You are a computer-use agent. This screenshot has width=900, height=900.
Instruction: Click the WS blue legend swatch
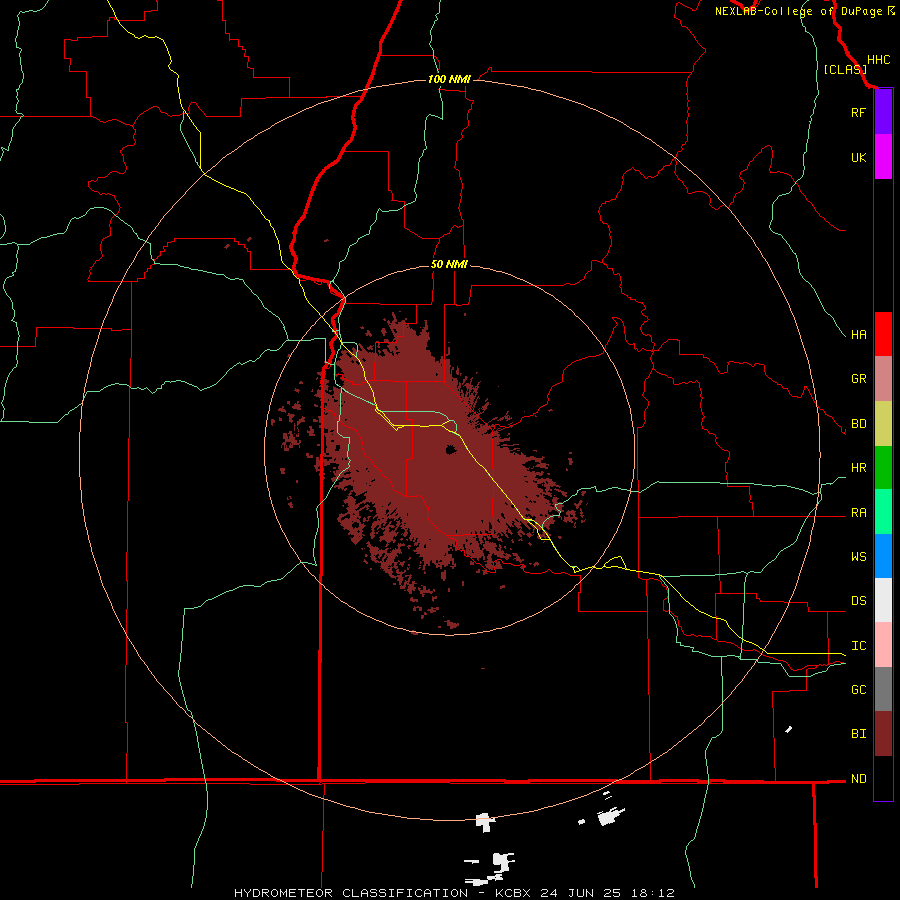(x=883, y=556)
